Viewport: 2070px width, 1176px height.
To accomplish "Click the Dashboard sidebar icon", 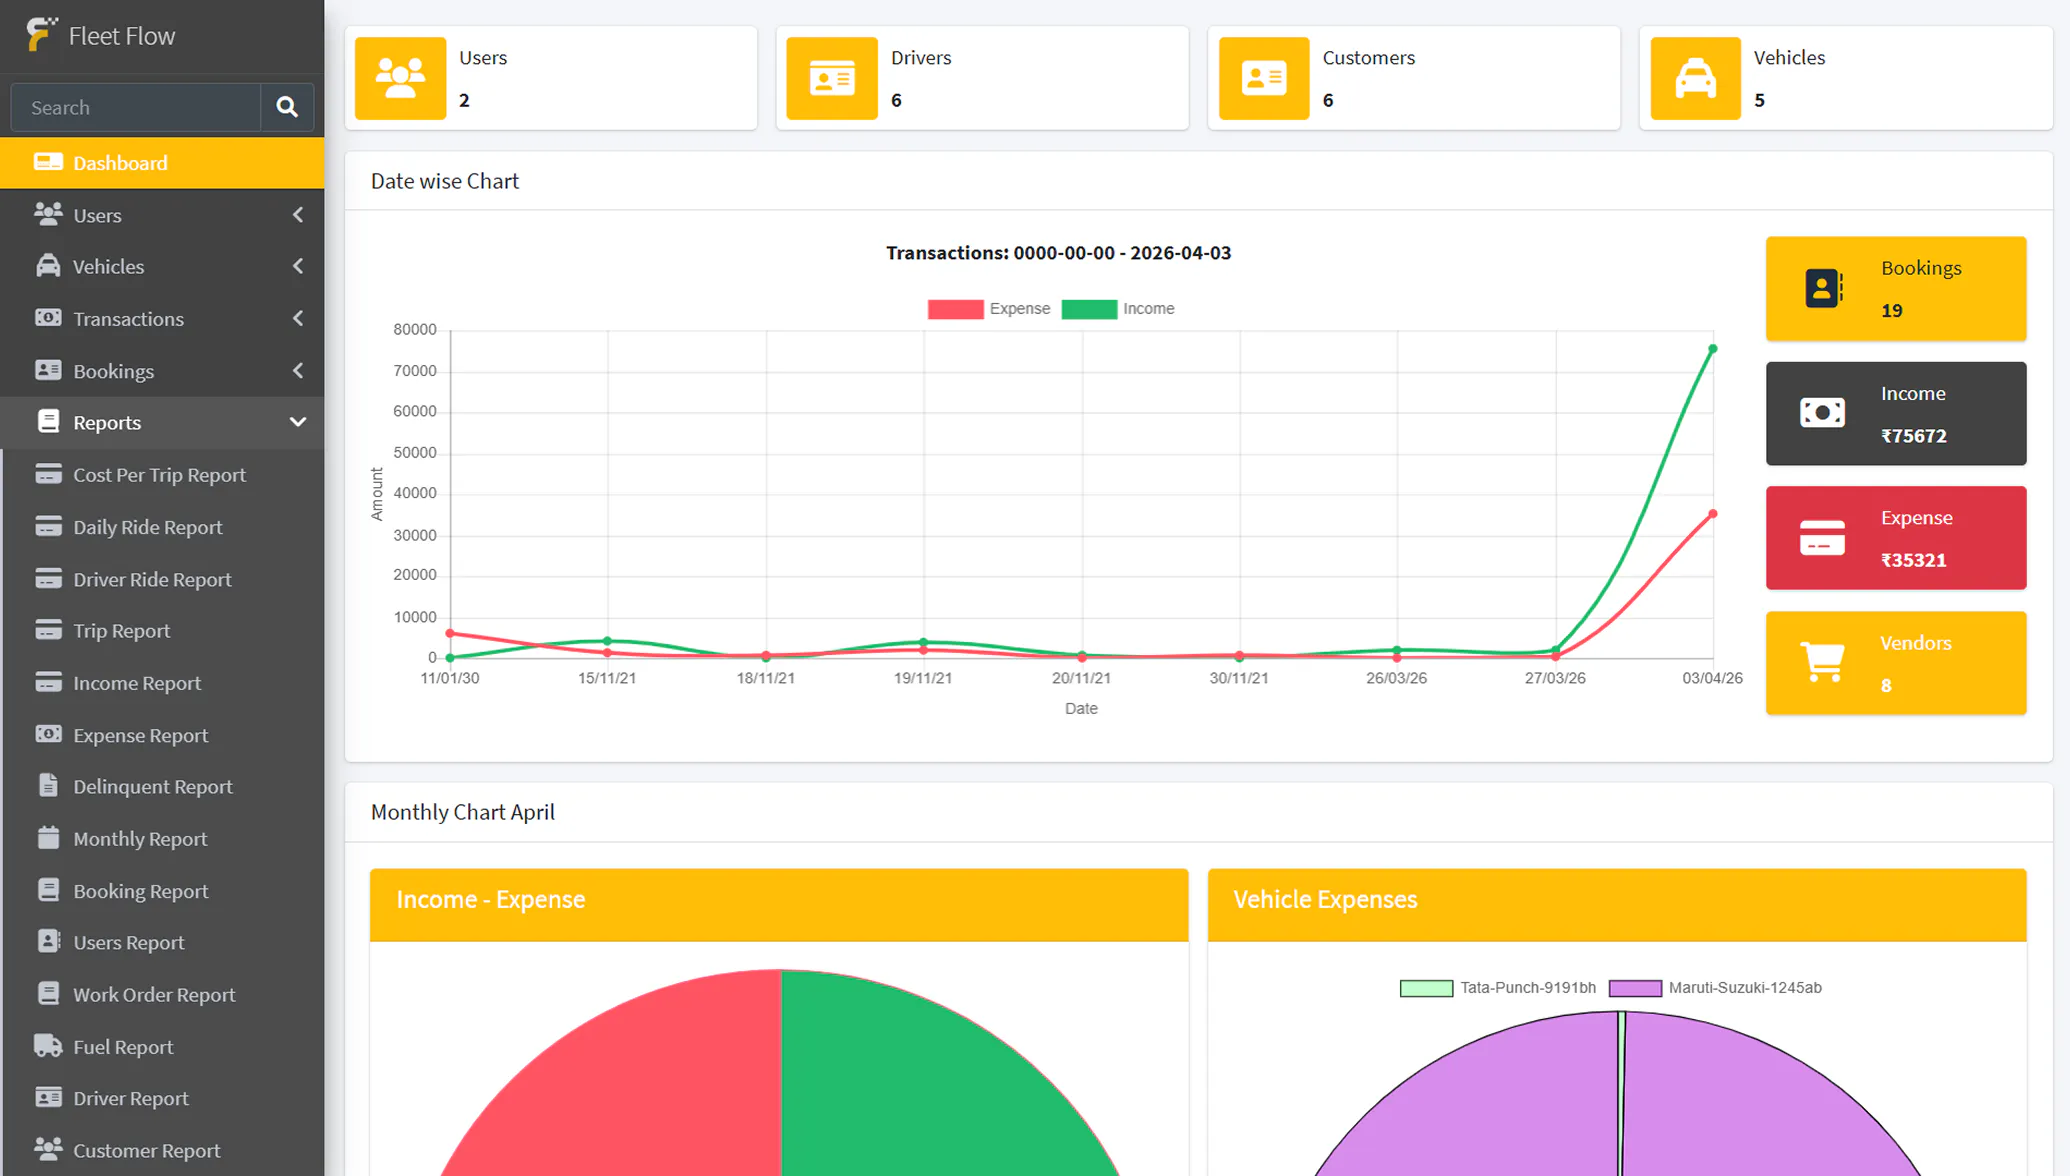I will pyautogui.click(x=48, y=162).
